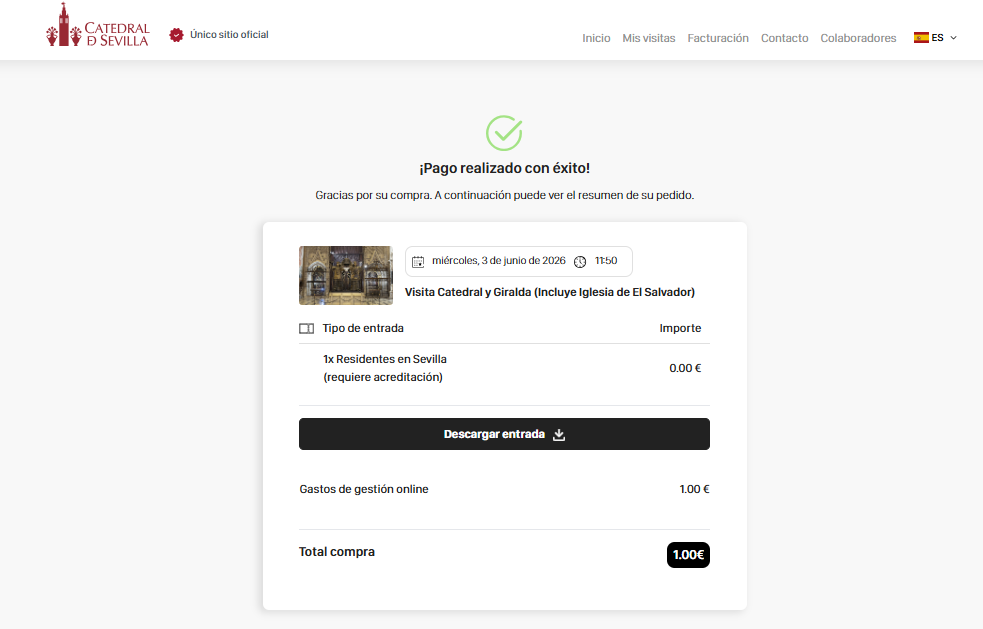Click the calendar icon beside the date

tap(418, 262)
